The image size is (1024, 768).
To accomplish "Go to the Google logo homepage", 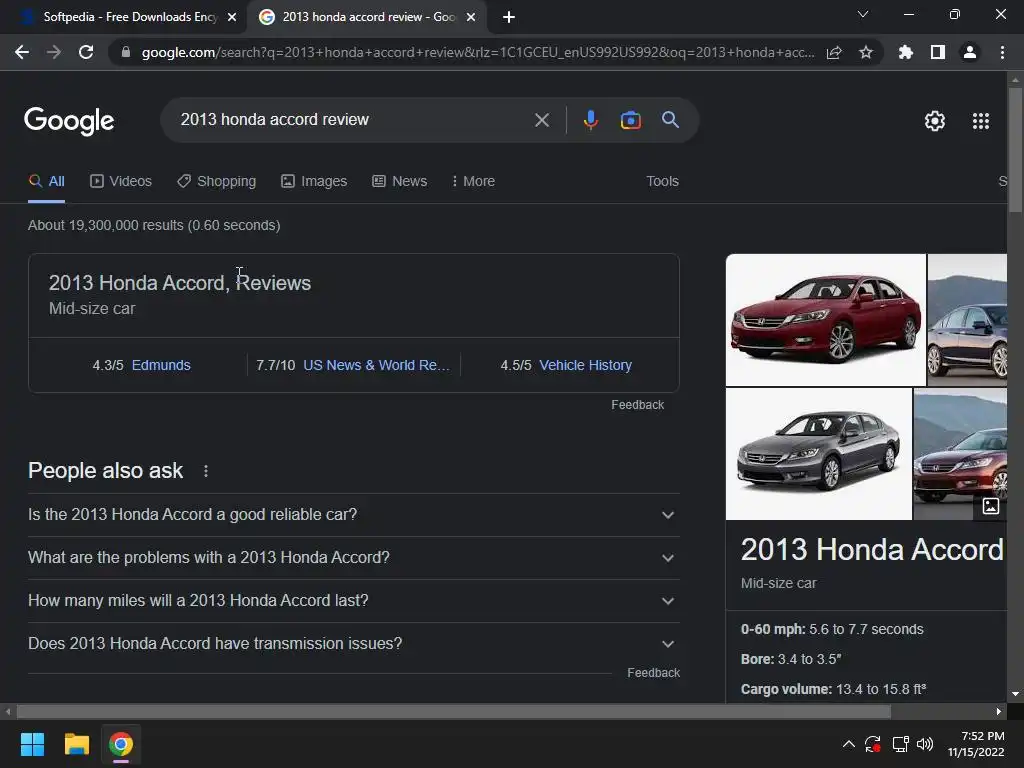I will click(x=69, y=121).
